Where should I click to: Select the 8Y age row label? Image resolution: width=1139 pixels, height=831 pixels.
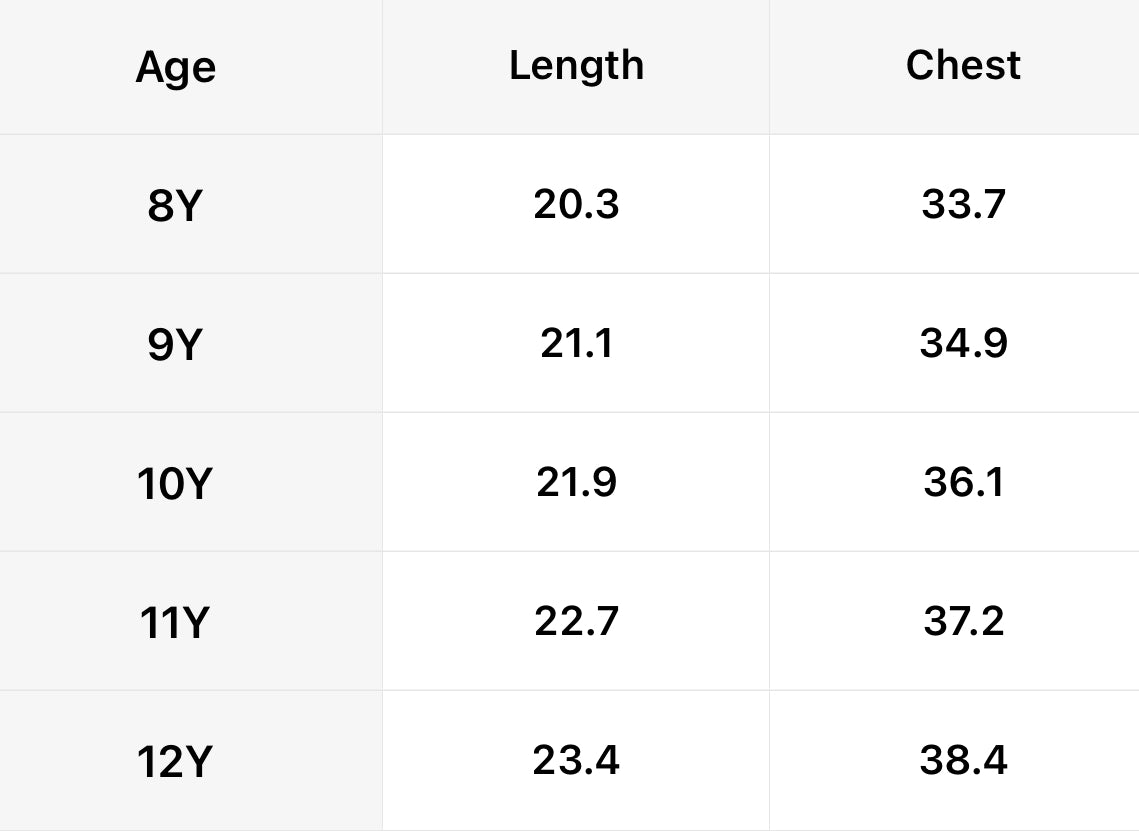coord(174,205)
